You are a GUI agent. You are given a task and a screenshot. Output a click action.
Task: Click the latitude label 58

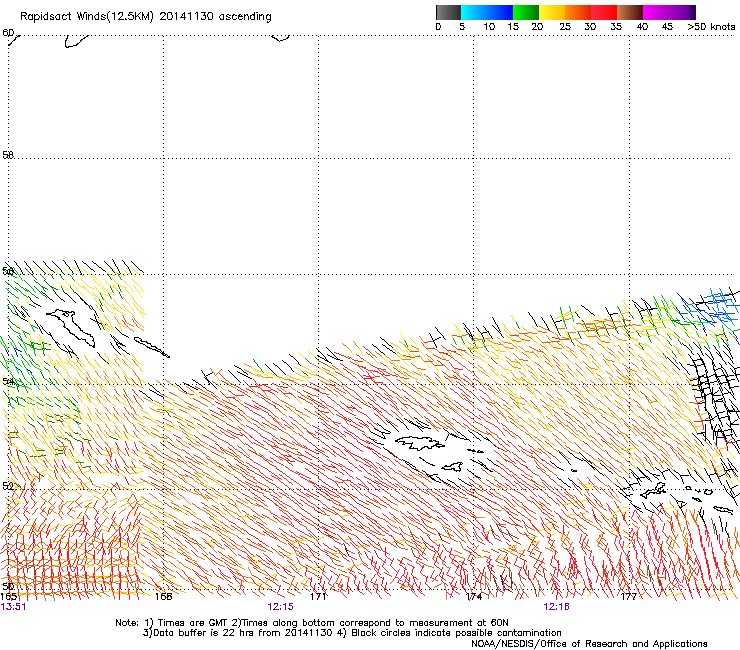8,155
